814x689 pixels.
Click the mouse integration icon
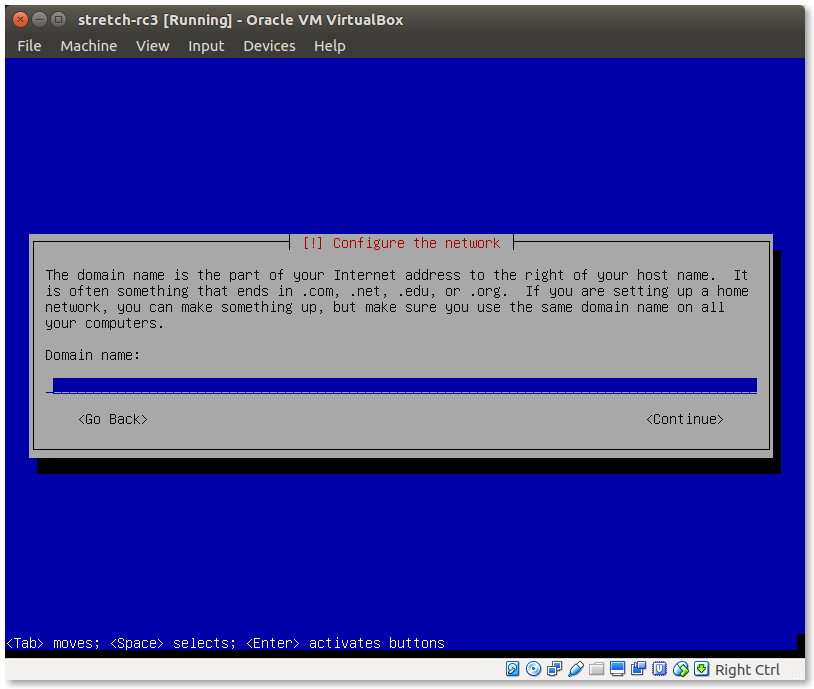[681, 669]
